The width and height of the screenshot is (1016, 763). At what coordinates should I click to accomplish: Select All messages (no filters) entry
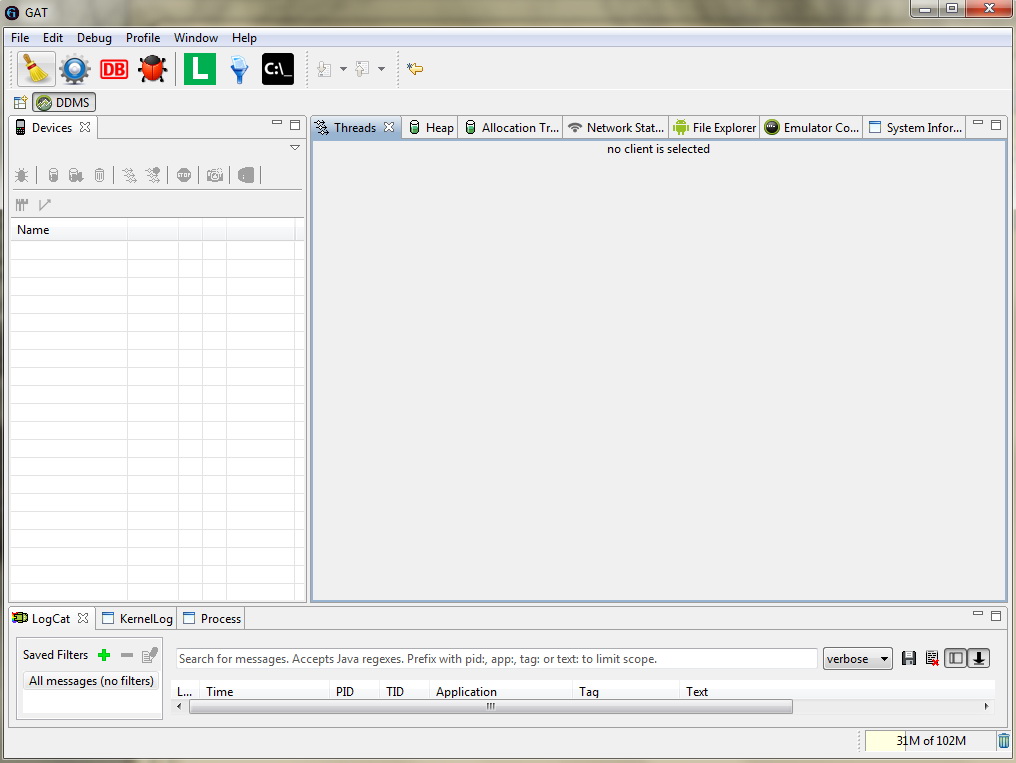tap(91, 681)
